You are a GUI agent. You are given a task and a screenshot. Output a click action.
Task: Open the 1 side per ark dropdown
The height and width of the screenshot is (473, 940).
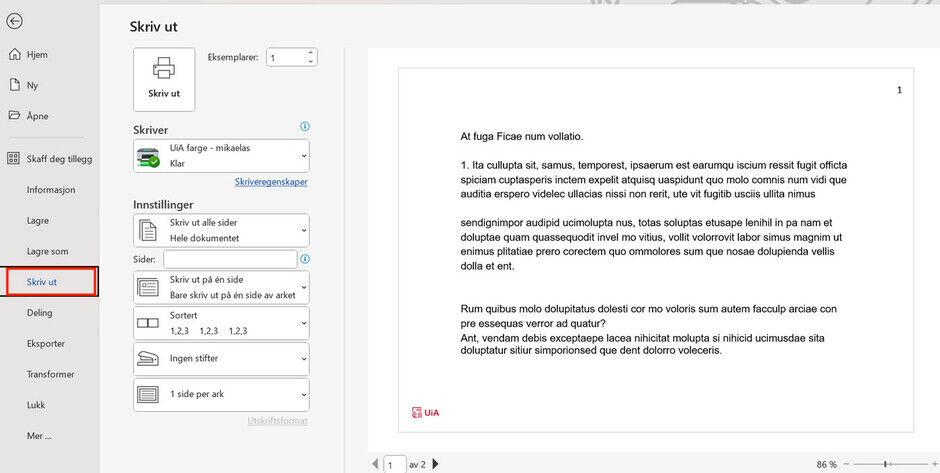tap(221, 394)
